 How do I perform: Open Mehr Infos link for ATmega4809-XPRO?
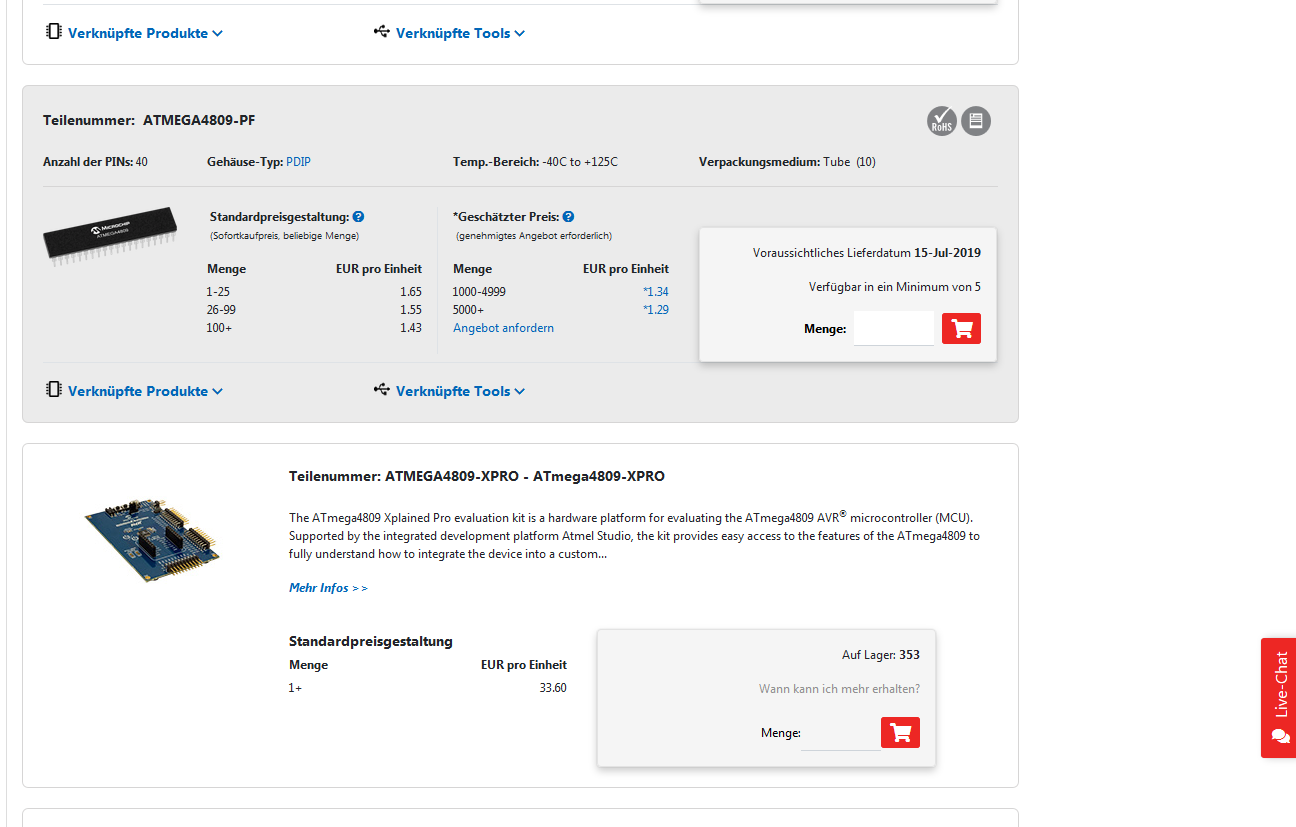coord(328,588)
